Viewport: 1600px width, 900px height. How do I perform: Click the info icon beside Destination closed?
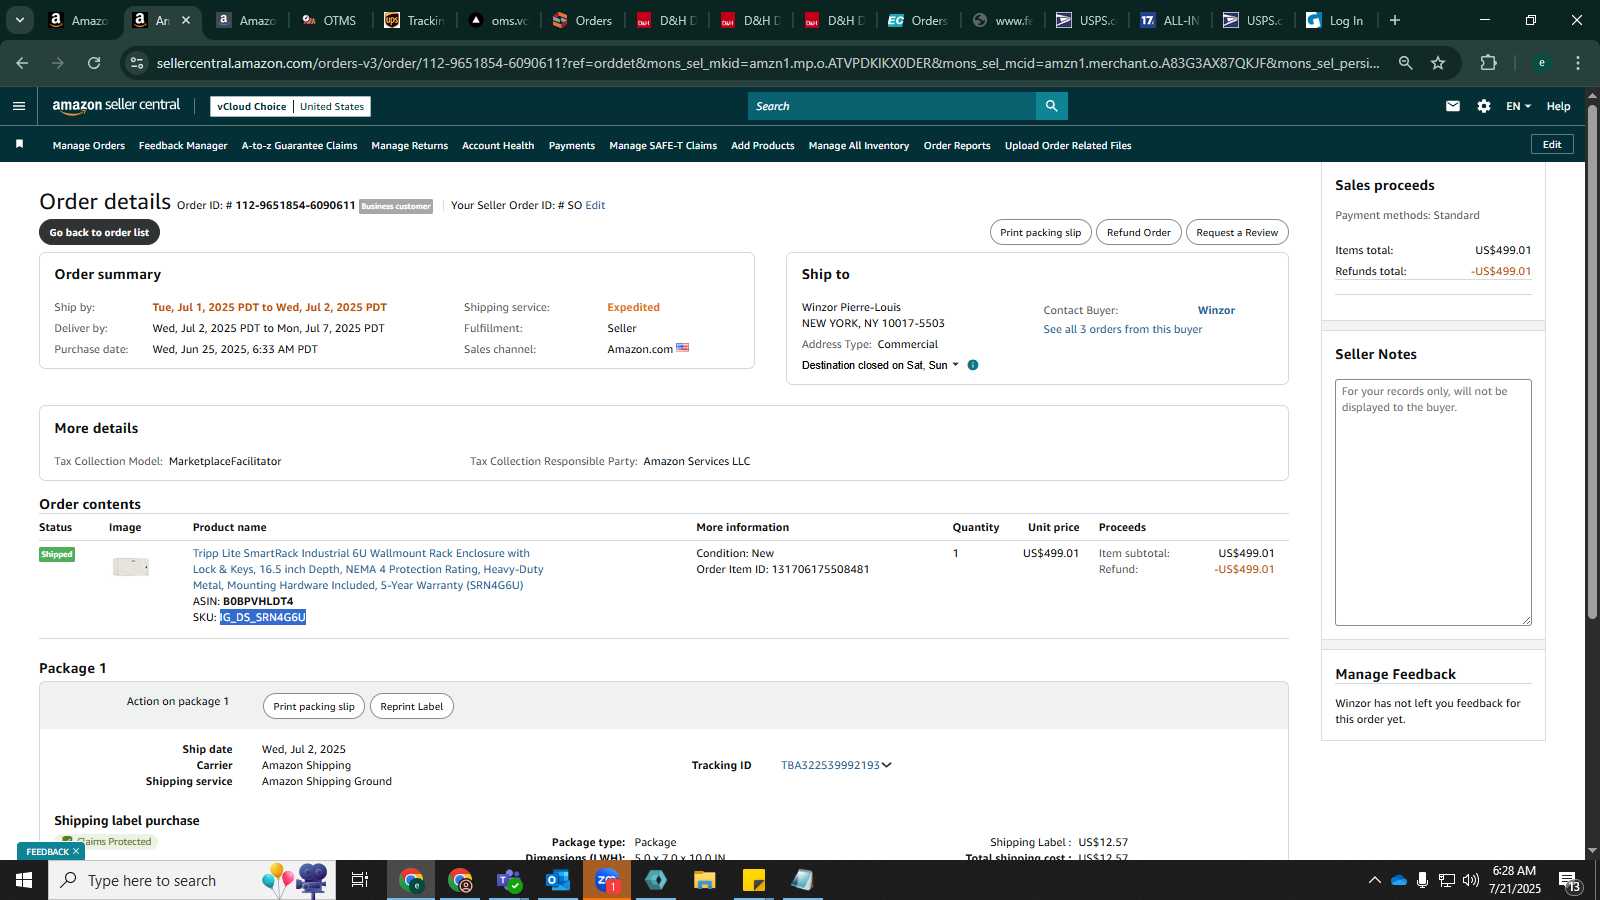tap(973, 365)
